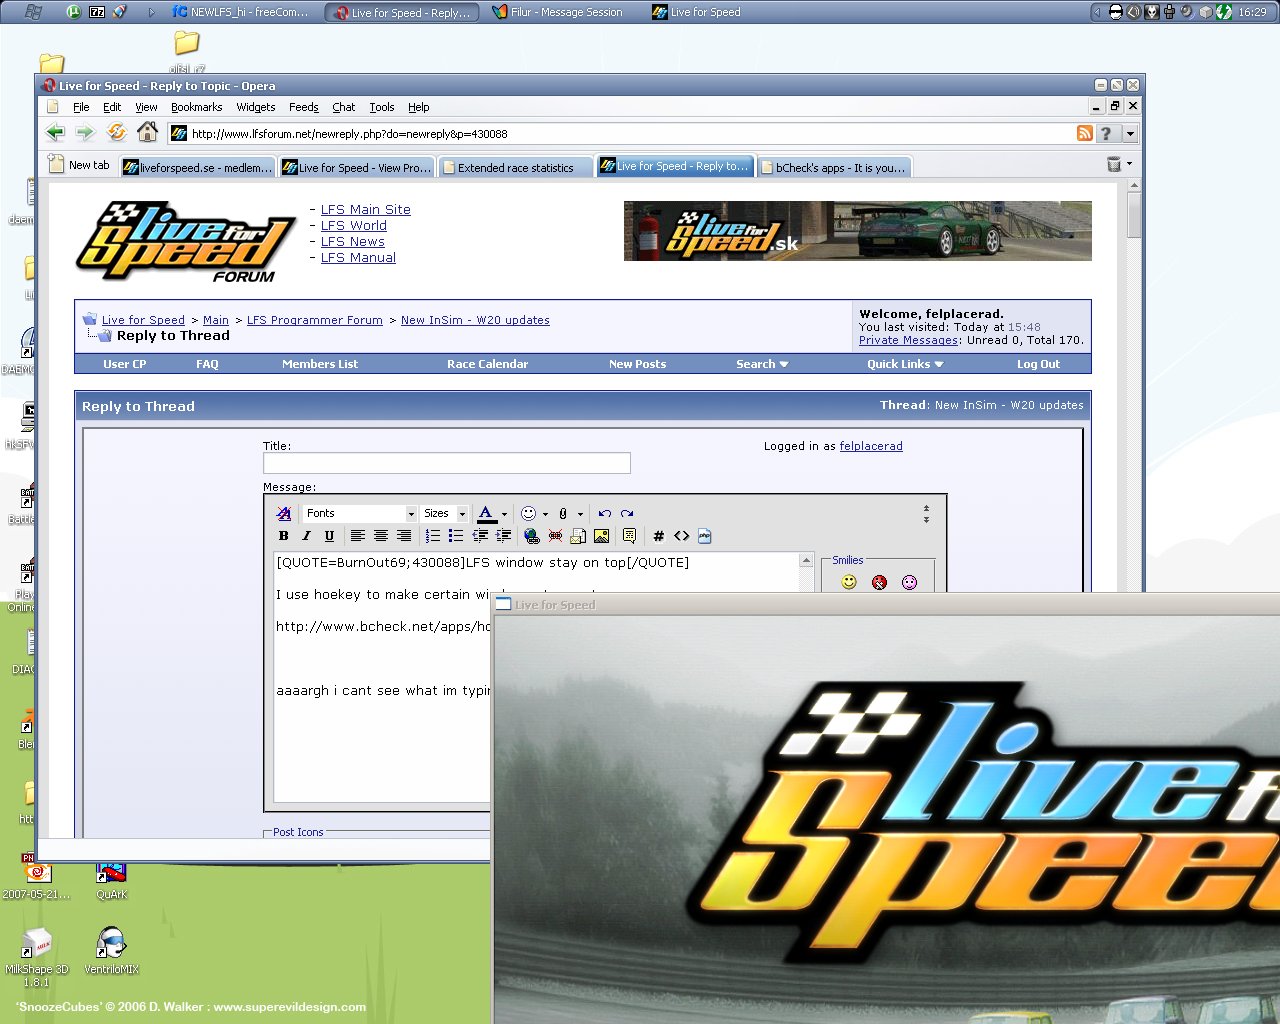Wrap selection in CODE tags (# icon)

pos(658,536)
